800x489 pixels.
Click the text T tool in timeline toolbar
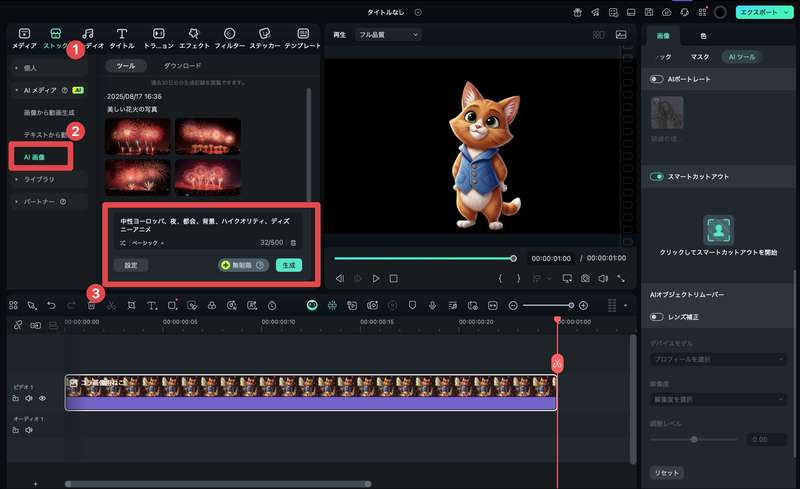(x=152, y=305)
